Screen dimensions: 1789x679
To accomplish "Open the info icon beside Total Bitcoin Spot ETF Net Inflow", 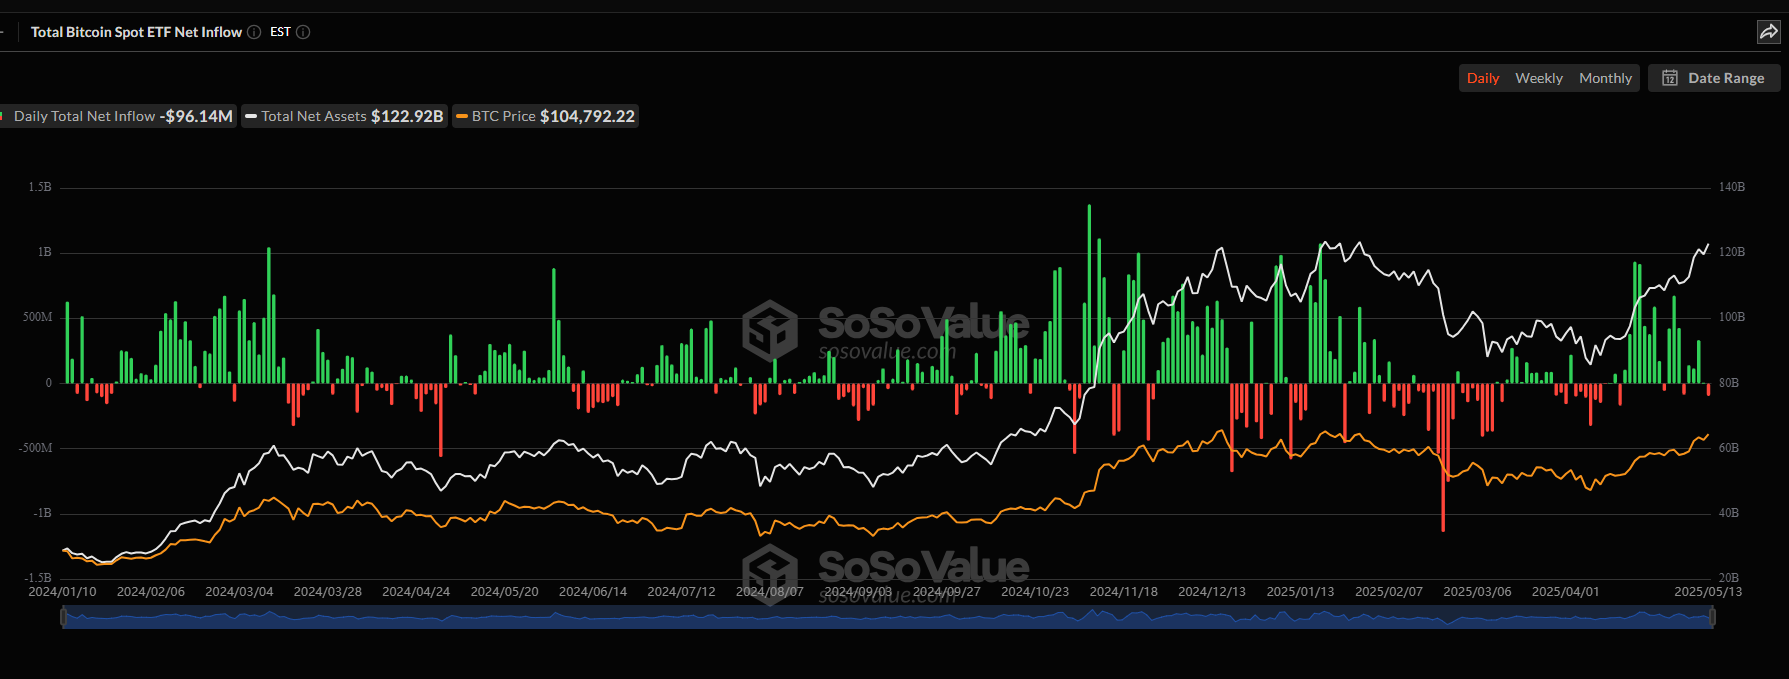I will tap(254, 32).
